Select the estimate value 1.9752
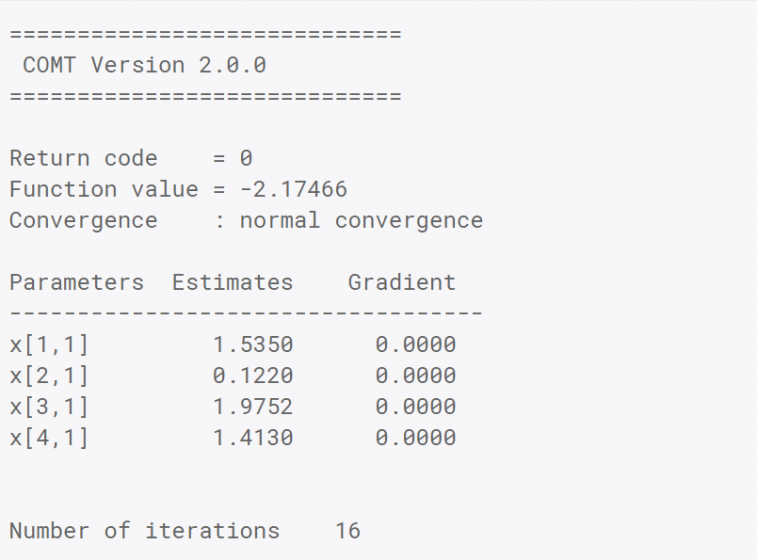 click(253, 406)
